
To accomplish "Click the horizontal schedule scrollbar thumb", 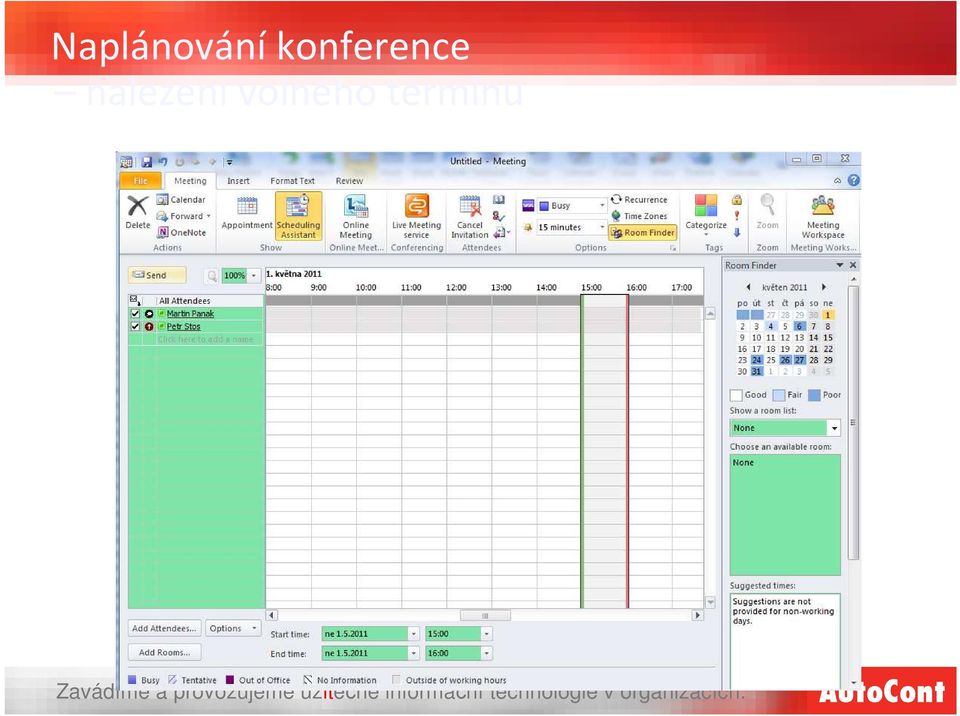I will (x=485, y=616).
